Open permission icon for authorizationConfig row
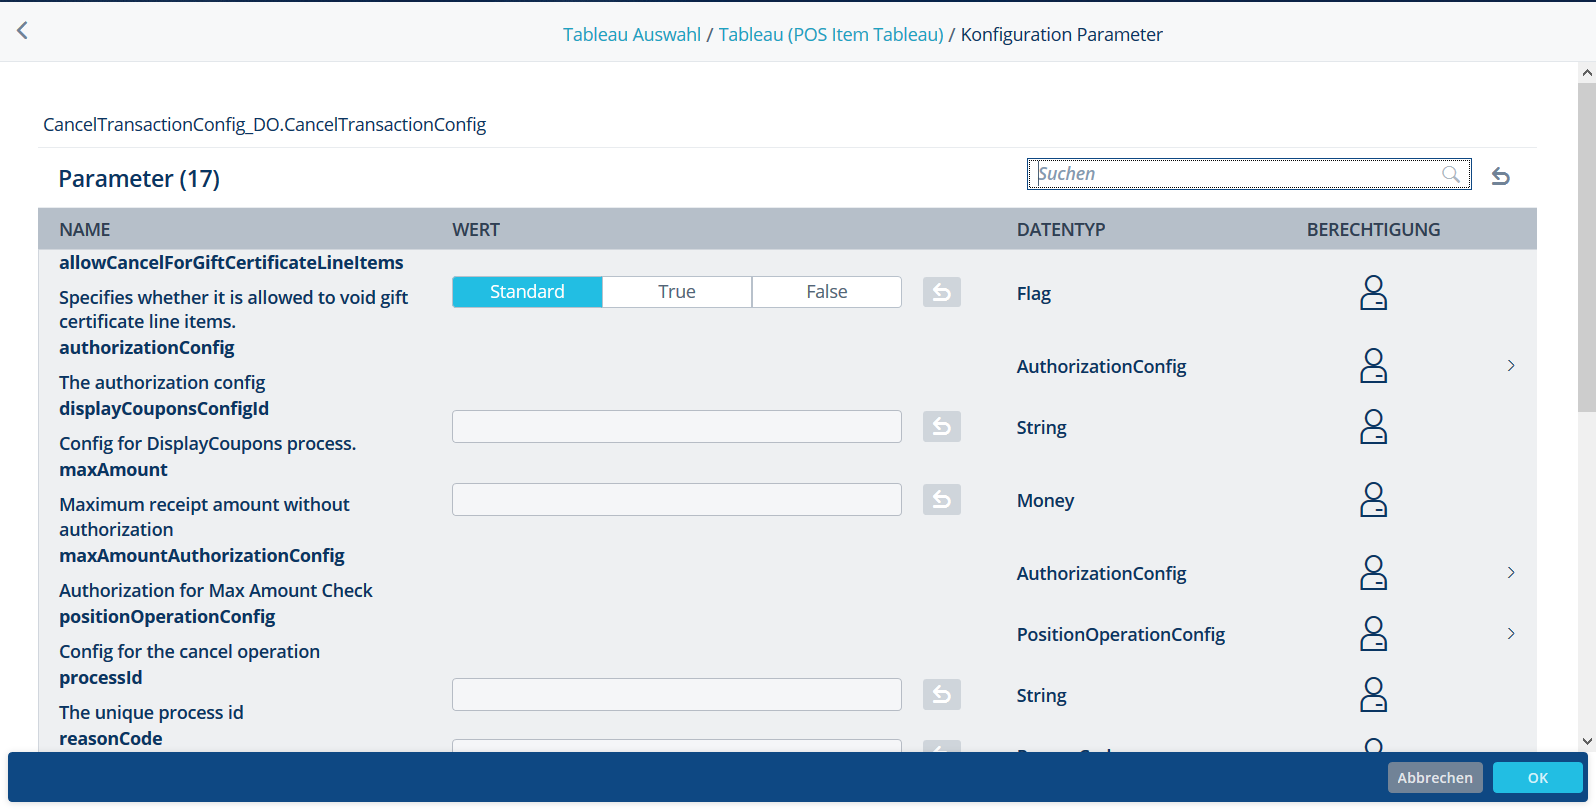The width and height of the screenshot is (1596, 811). click(x=1374, y=366)
